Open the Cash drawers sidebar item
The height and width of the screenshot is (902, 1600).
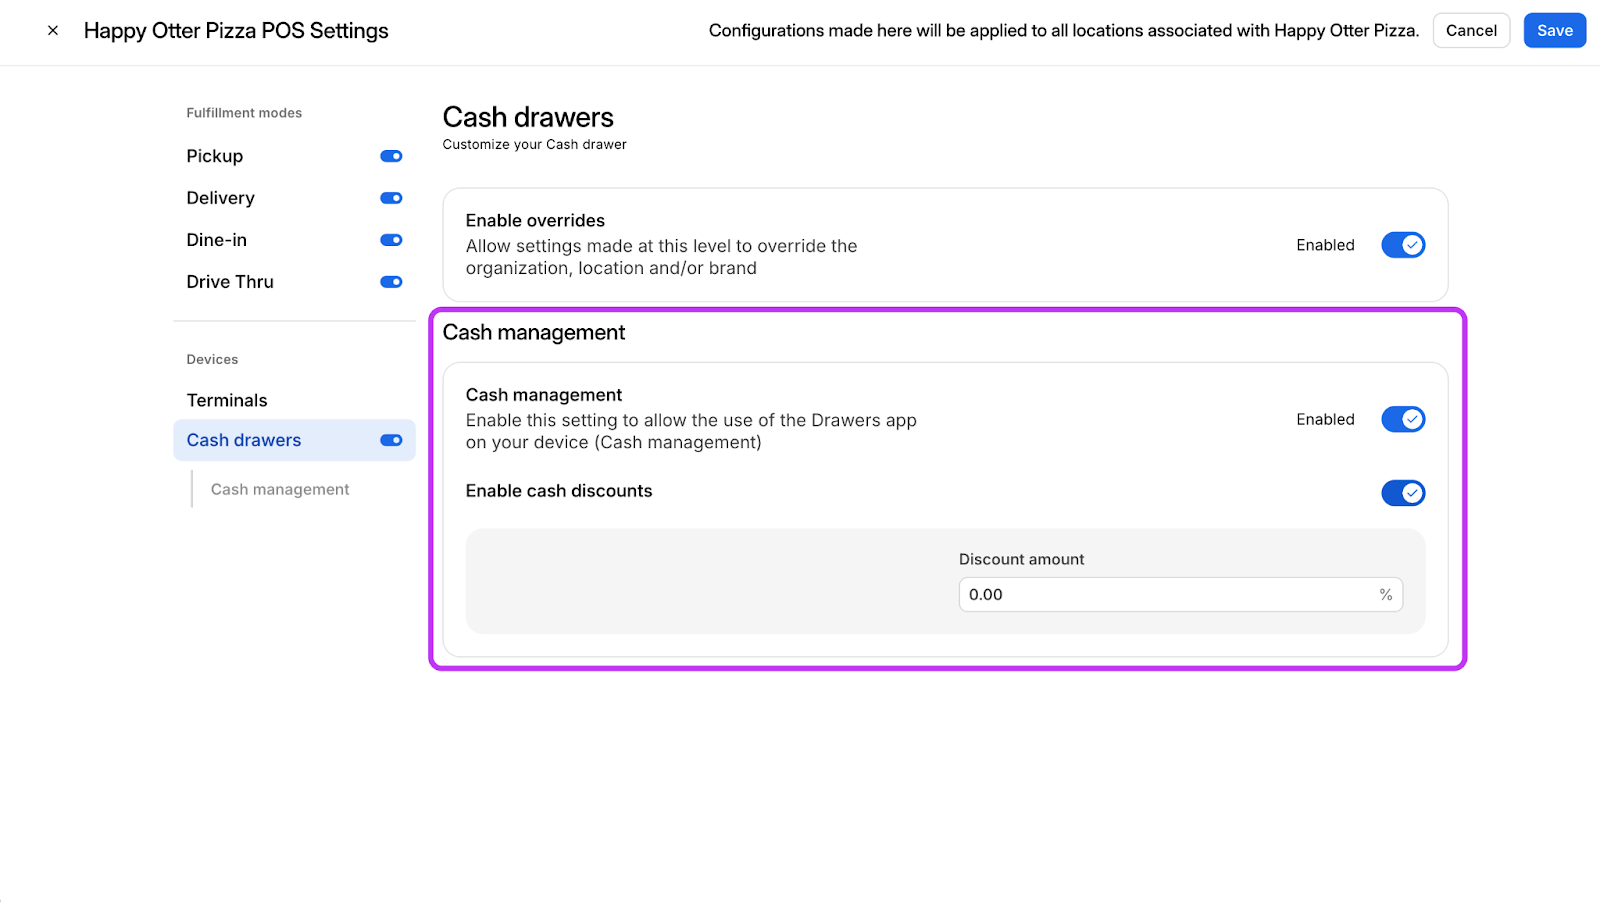pos(294,440)
